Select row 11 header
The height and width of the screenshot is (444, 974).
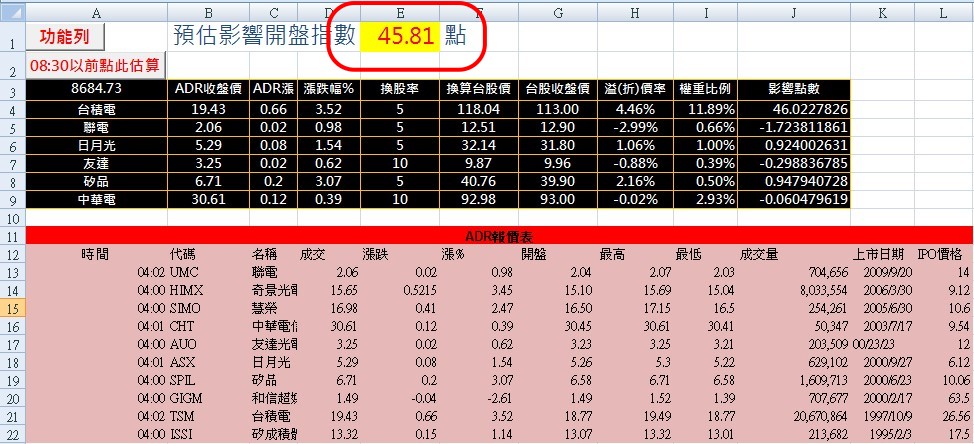tap(13, 237)
